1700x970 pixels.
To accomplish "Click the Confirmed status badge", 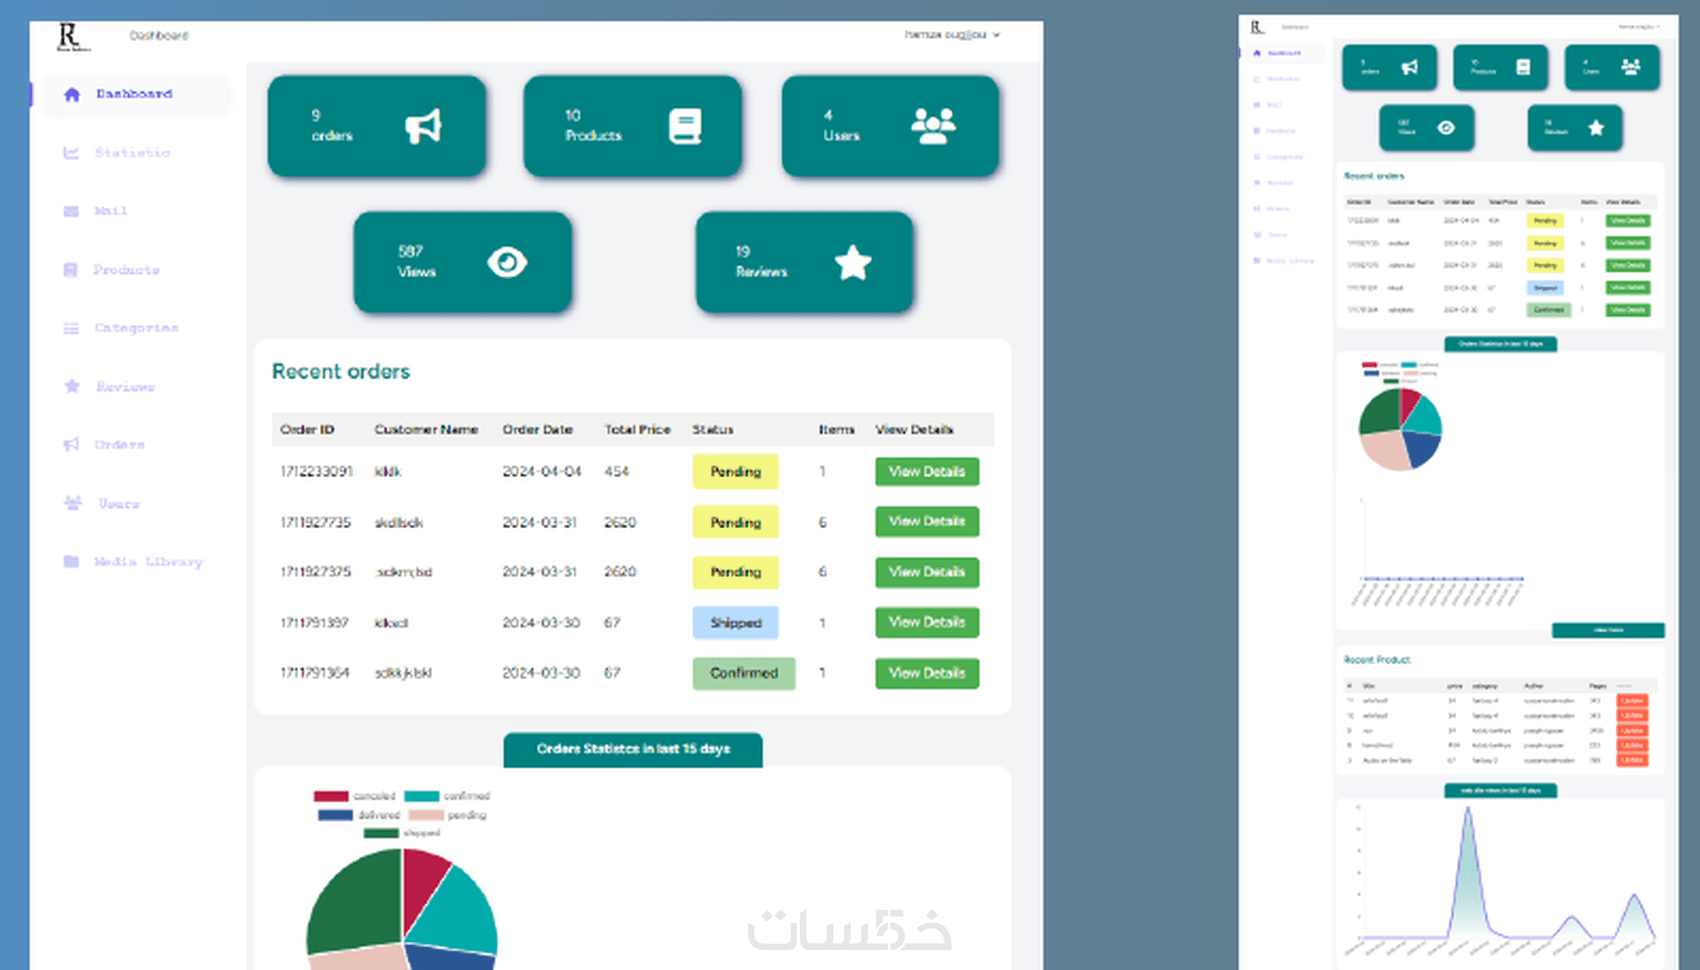I will (x=744, y=674).
